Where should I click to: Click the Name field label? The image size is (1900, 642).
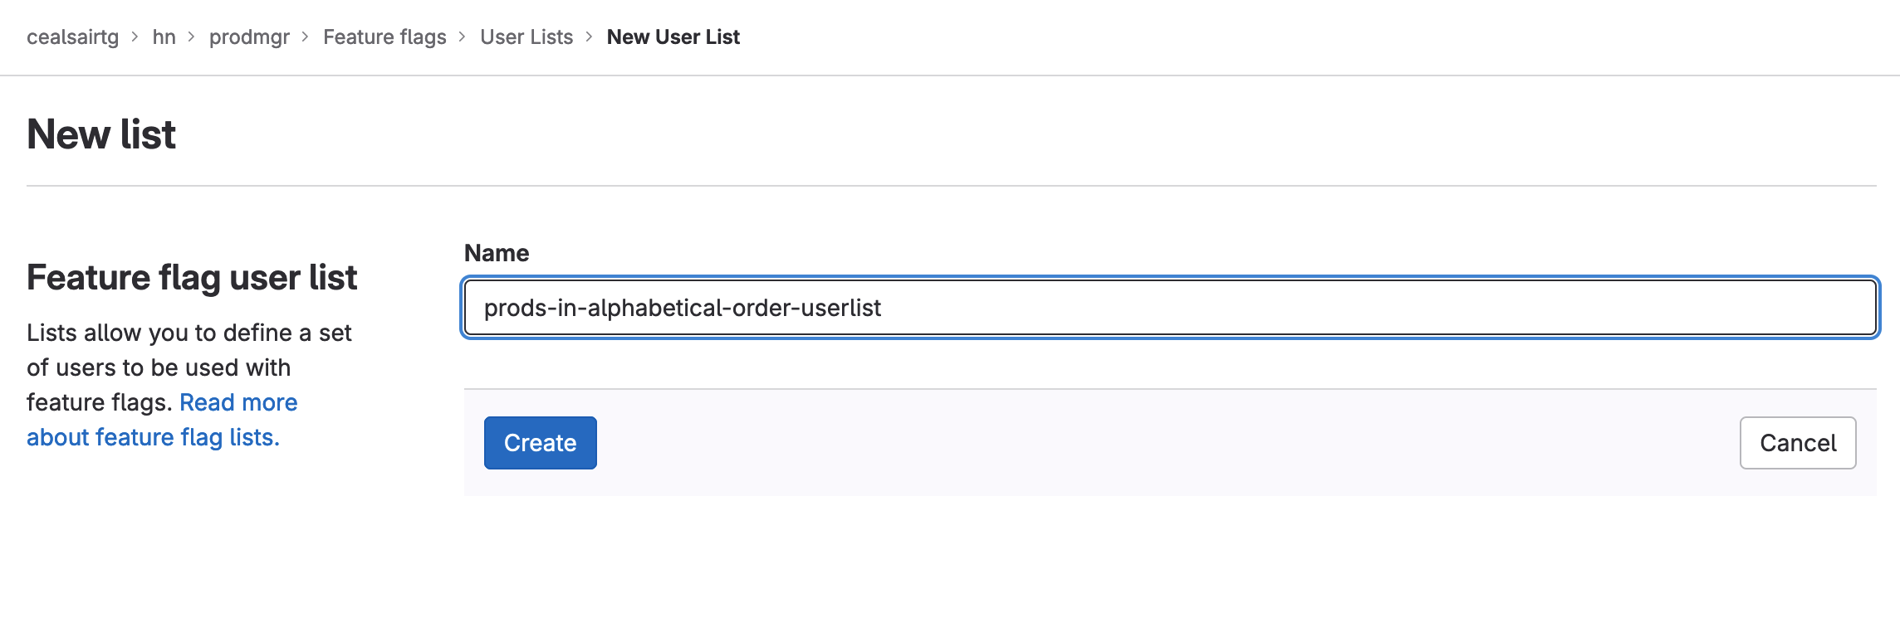[x=496, y=253]
